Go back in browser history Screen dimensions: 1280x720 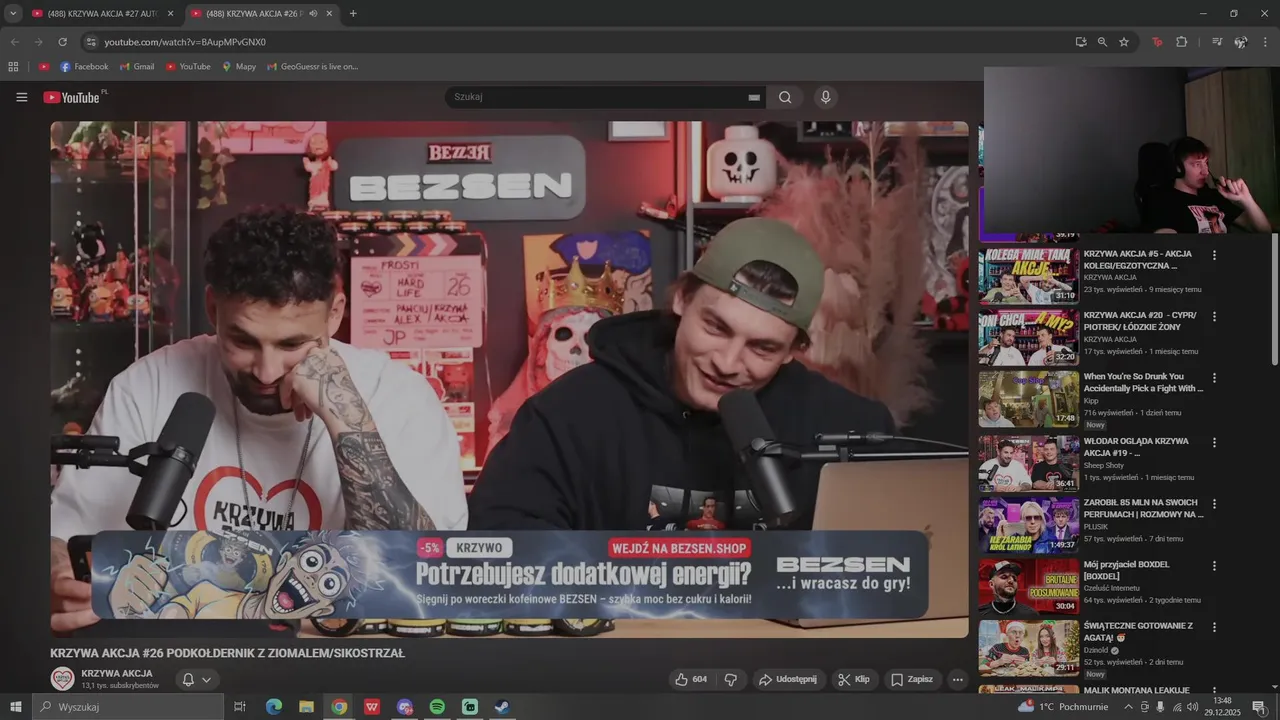click(14, 42)
